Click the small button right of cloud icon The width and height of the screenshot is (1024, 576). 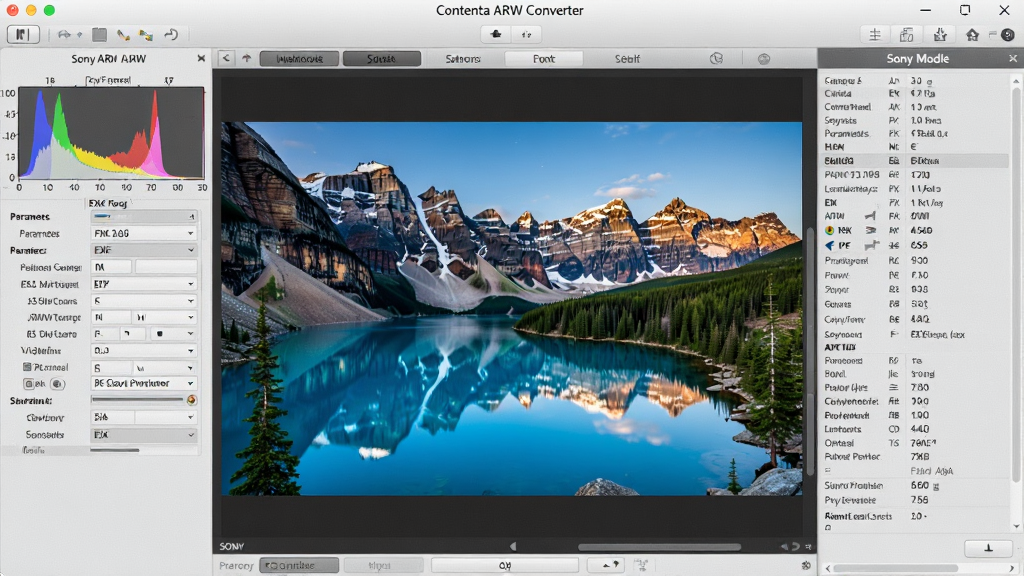(526, 34)
